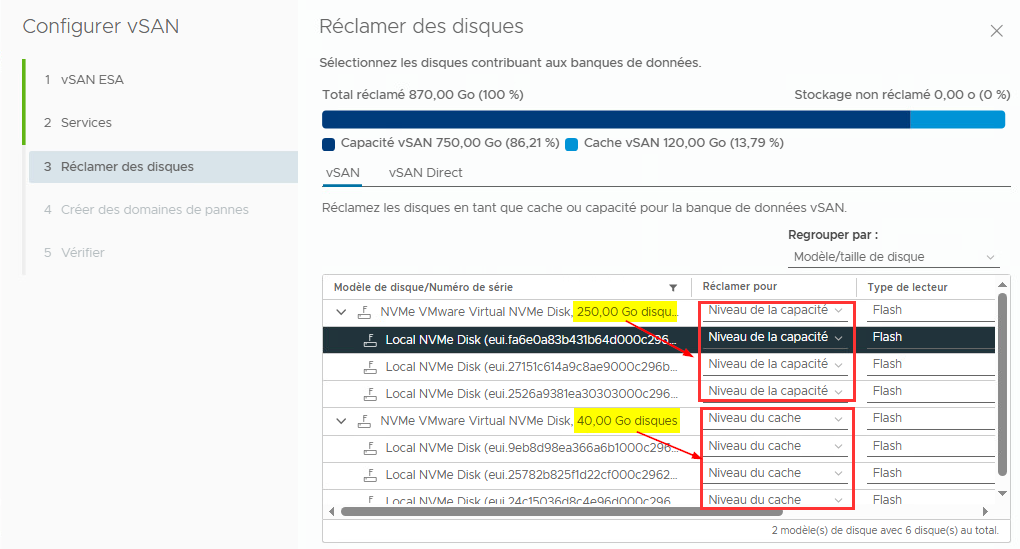The width and height of the screenshot is (1020, 549).
Task: Click the filter icon in the disk model column
Action: (673, 287)
